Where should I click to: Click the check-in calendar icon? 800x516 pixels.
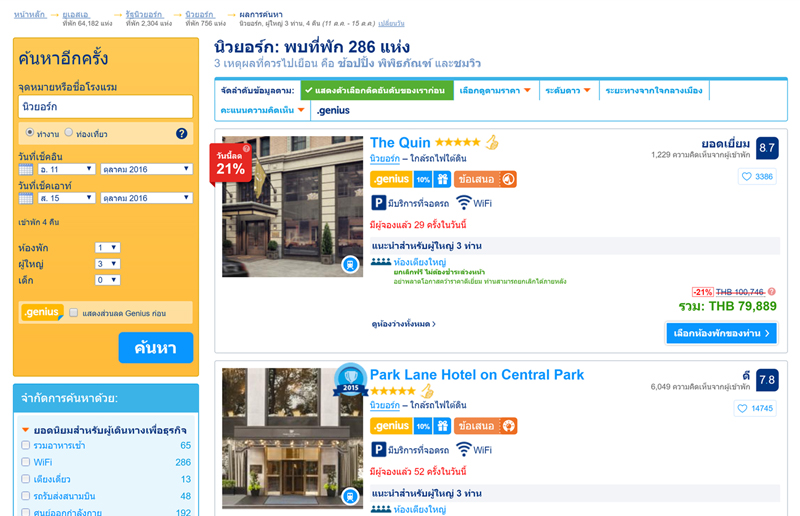[x=26, y=170]
